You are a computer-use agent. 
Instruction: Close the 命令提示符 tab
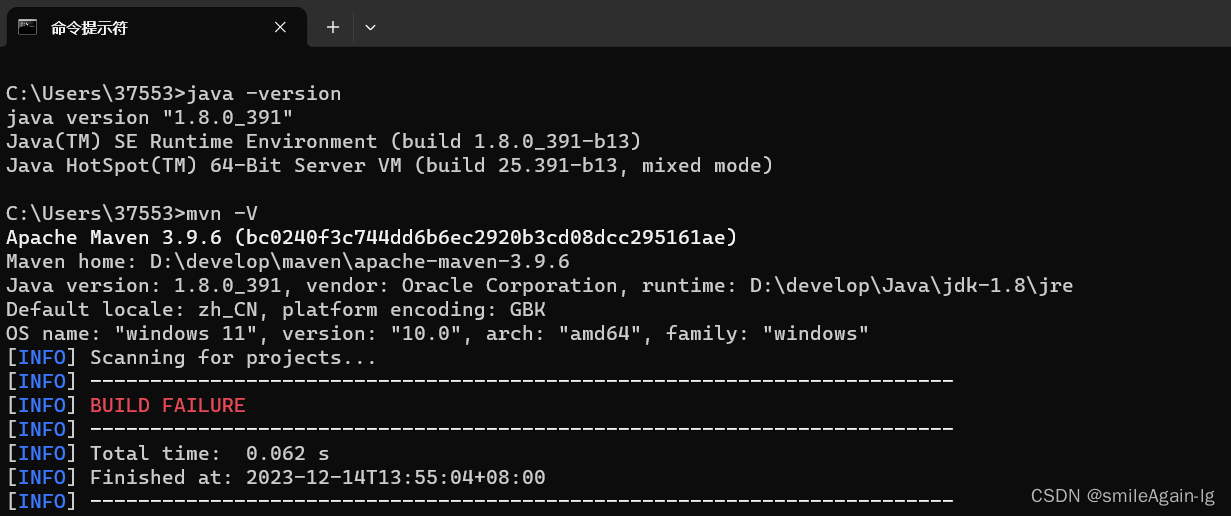pyautogui.click(x=281, y=27)
